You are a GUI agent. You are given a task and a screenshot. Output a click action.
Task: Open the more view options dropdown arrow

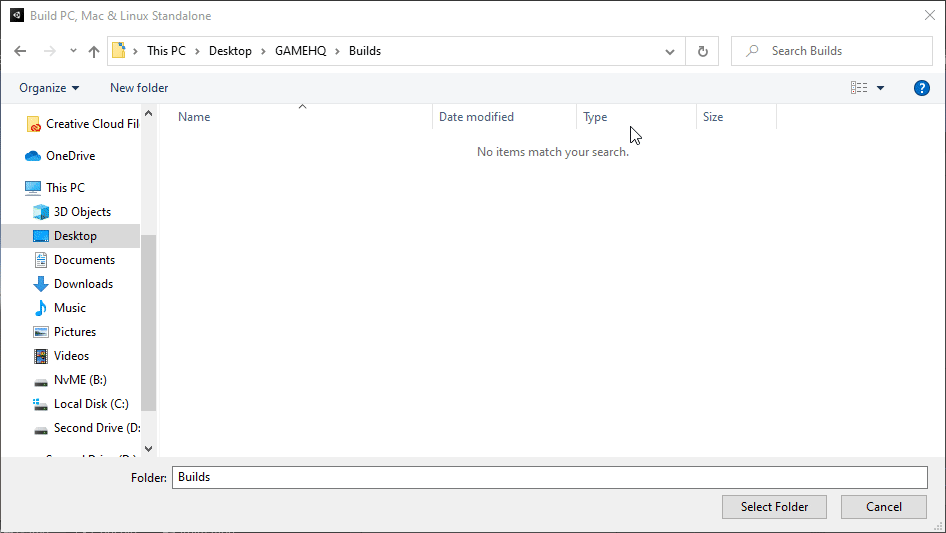(880, 88)
